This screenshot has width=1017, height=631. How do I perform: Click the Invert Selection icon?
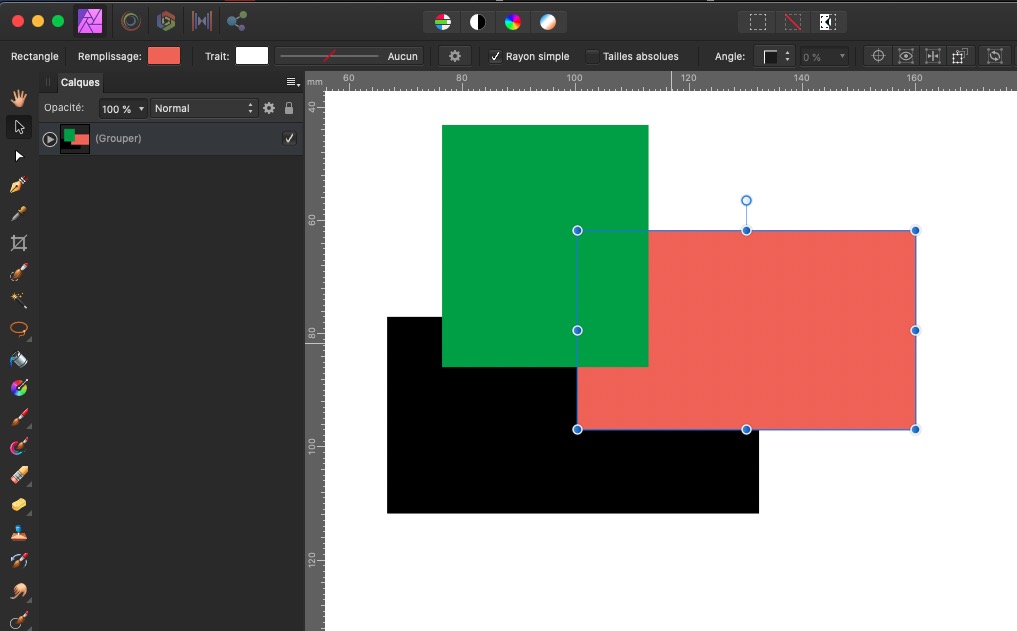tap(828, 22)
